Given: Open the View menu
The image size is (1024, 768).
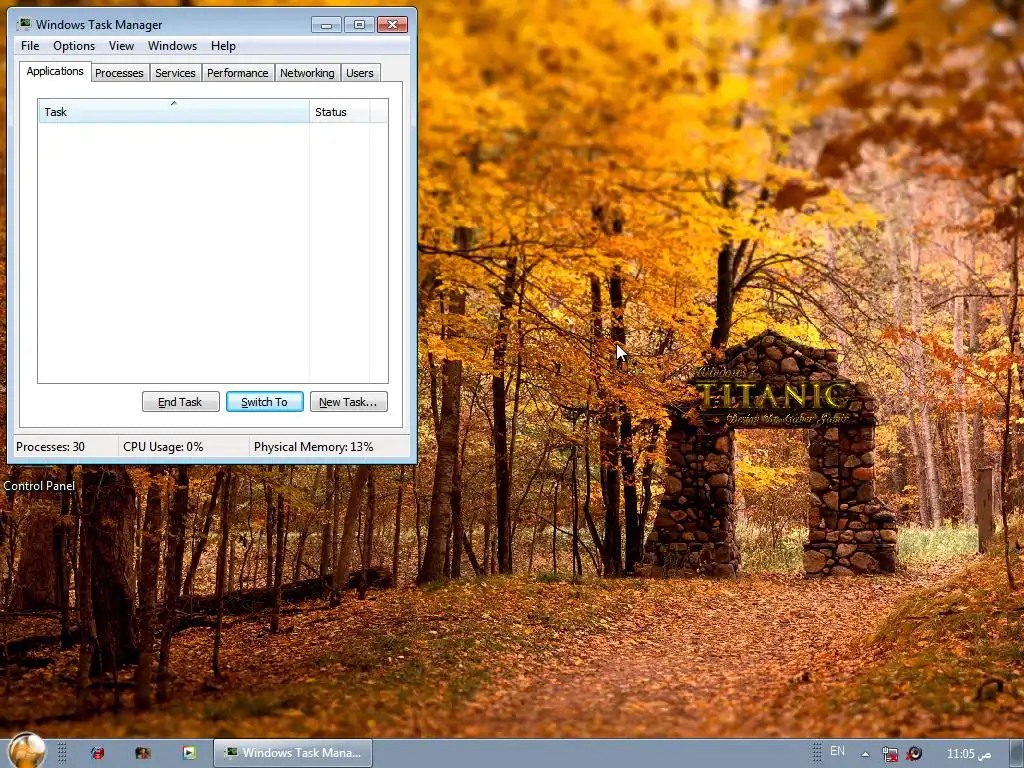Looking at the screenshot, I should tap(121, 46).
